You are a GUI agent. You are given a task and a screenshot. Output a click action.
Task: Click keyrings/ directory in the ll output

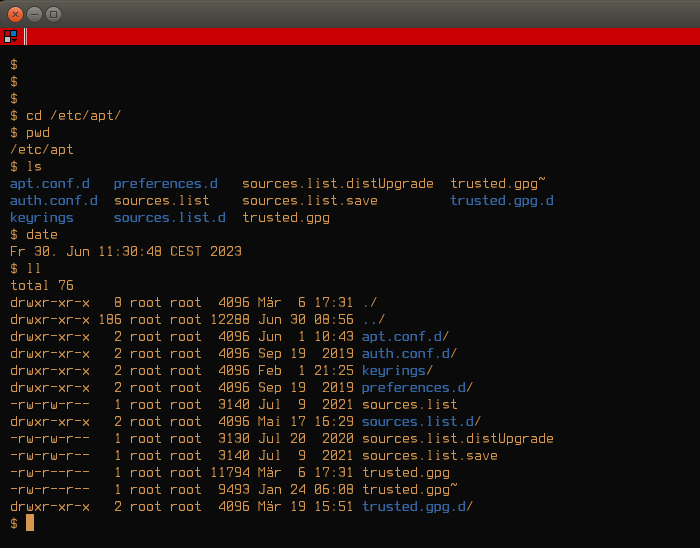click(x=397, y=371)
